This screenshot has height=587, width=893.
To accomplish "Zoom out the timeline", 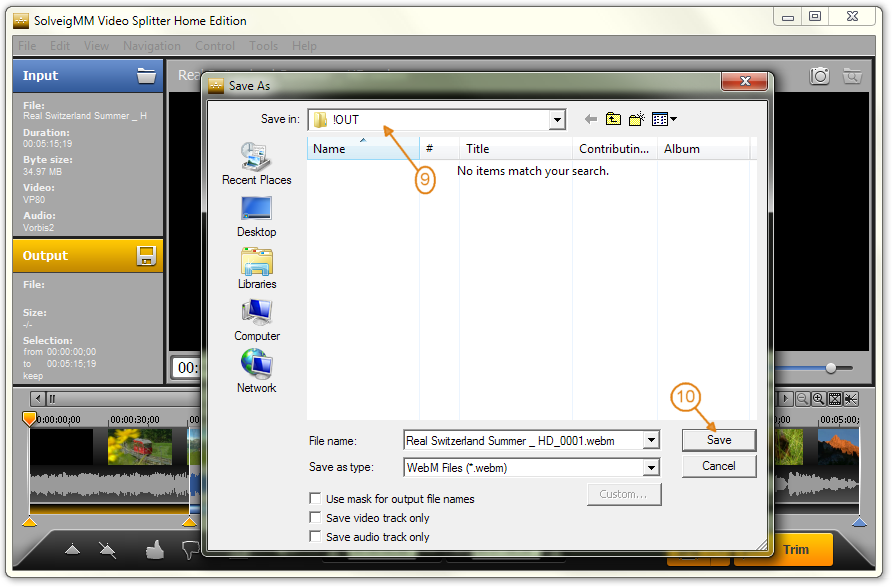I will [x=802, y=399].
